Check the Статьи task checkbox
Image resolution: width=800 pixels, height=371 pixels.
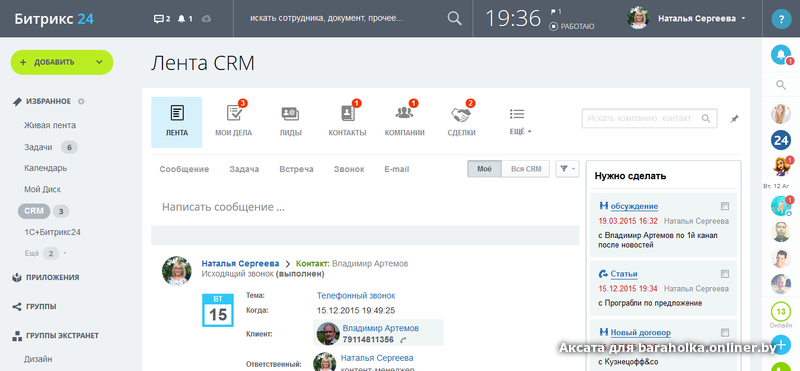click(725, 274)
